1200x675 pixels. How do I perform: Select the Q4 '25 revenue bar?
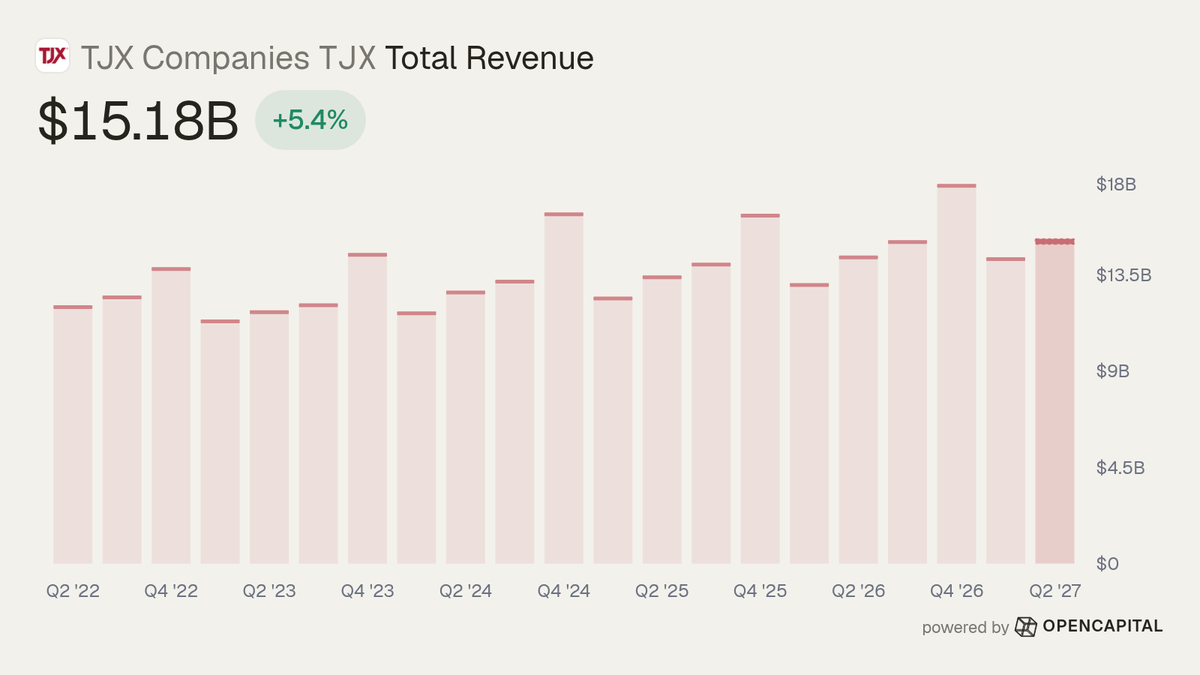760,388
